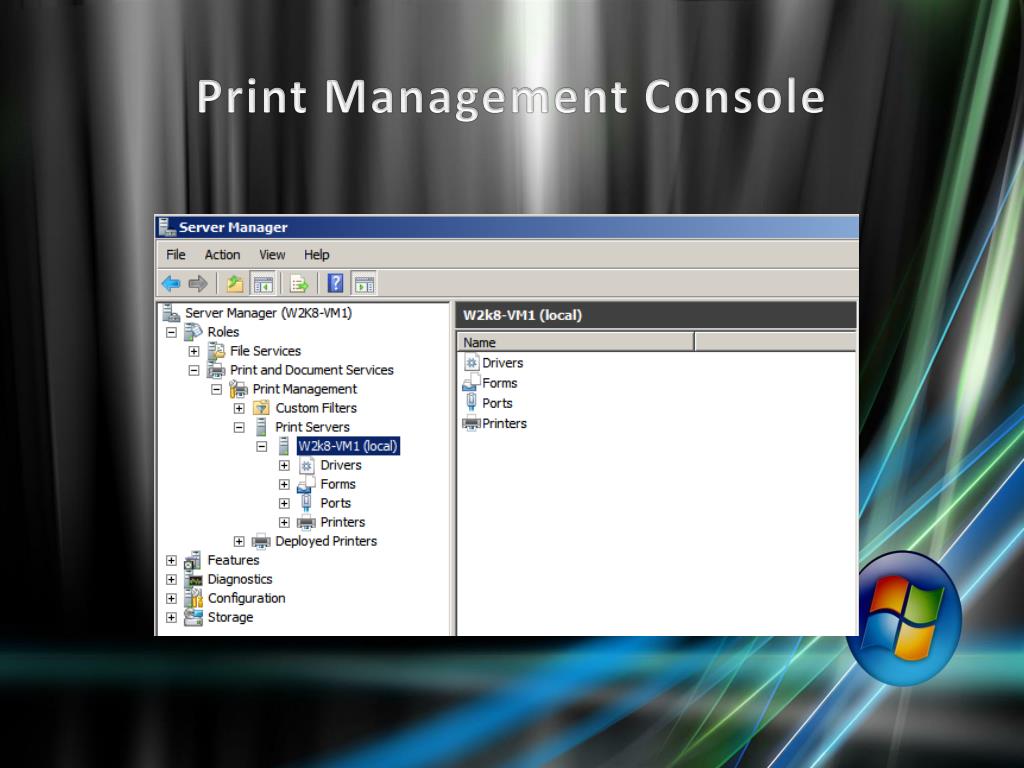1024x768 pixels.
Task: Click Forms text in right pane
Action: (500, 383)
